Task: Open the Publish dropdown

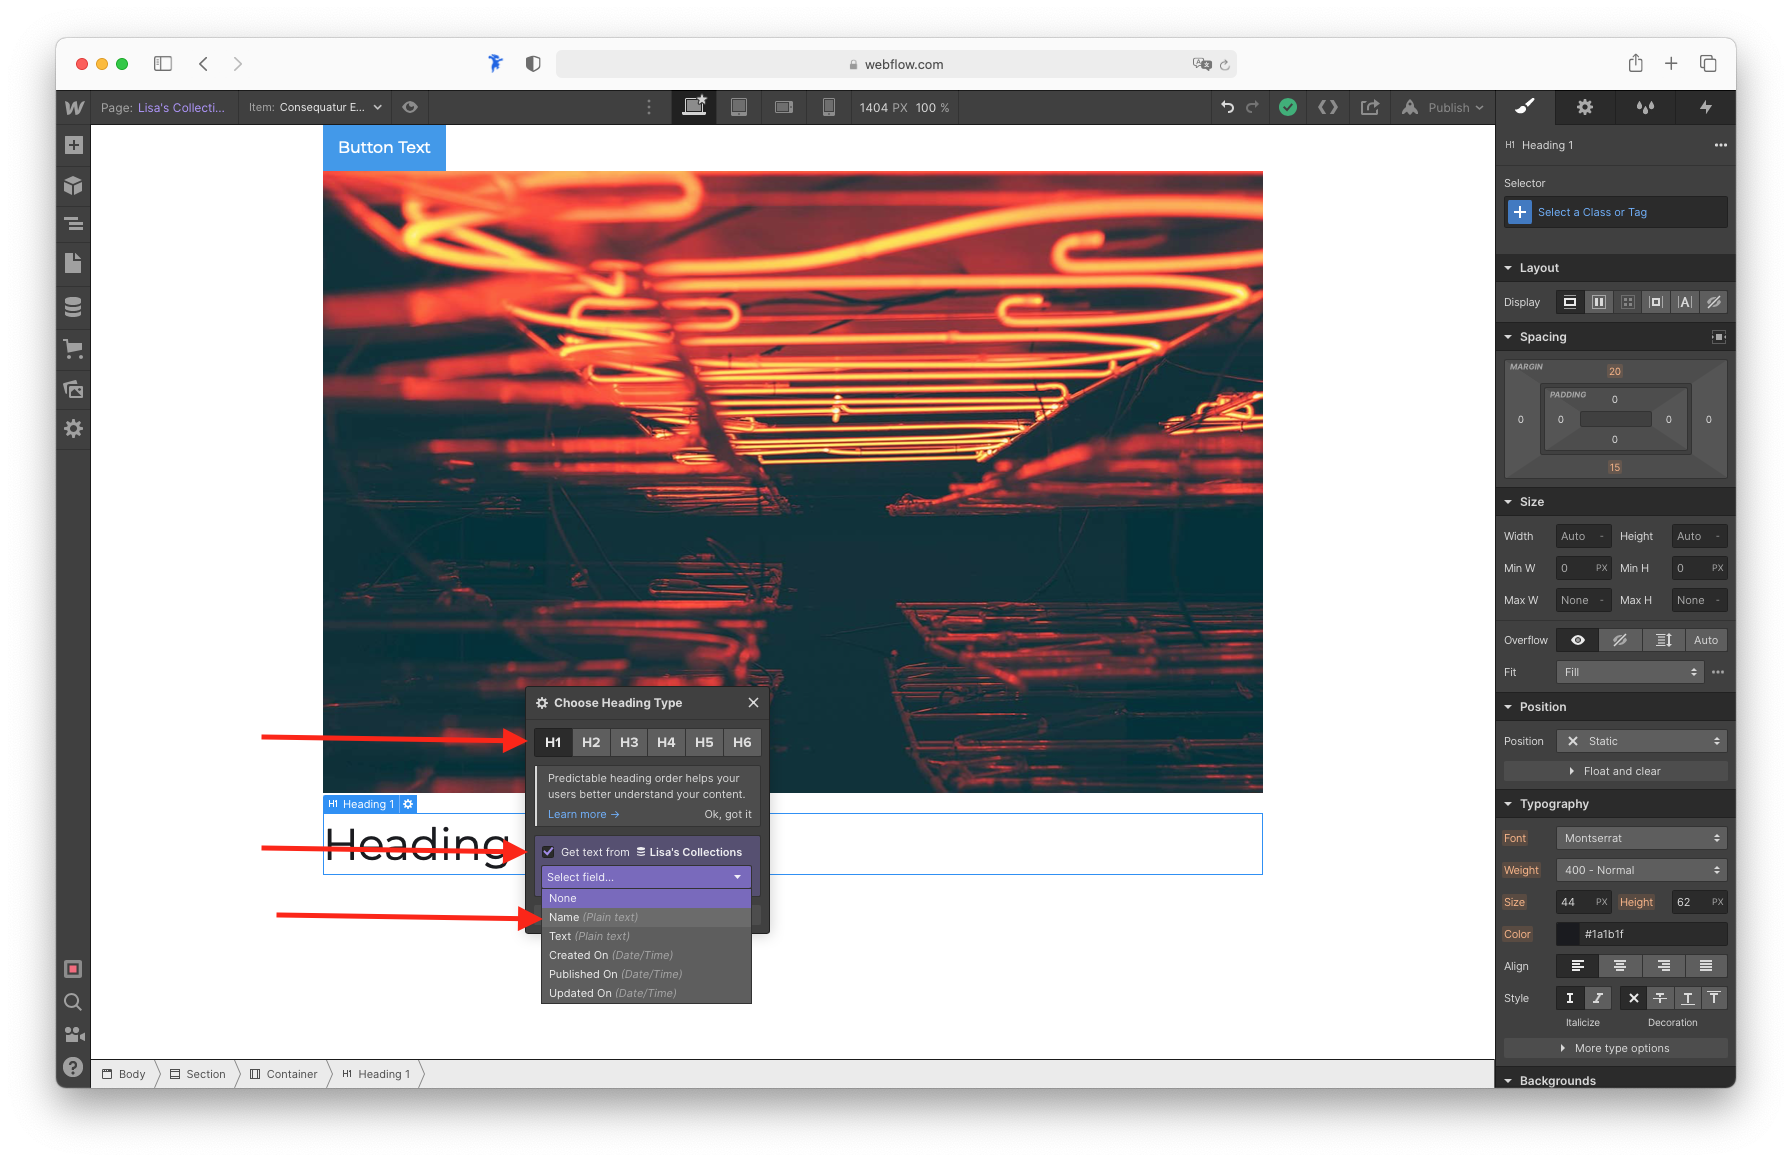Action: (x=1443, y=107)
